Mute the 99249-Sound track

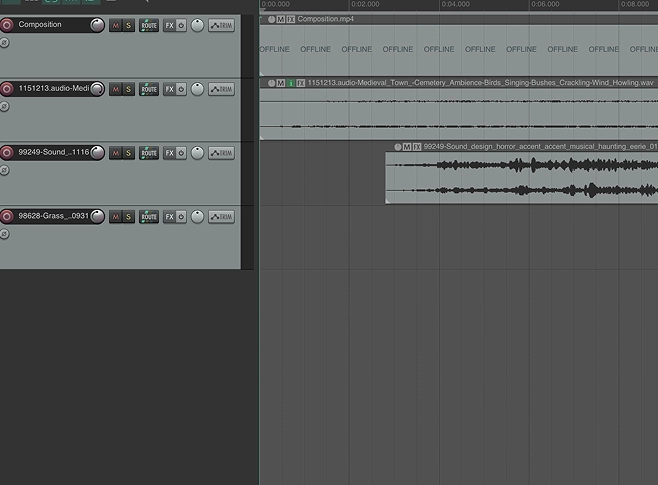click(x=115, y=153)
